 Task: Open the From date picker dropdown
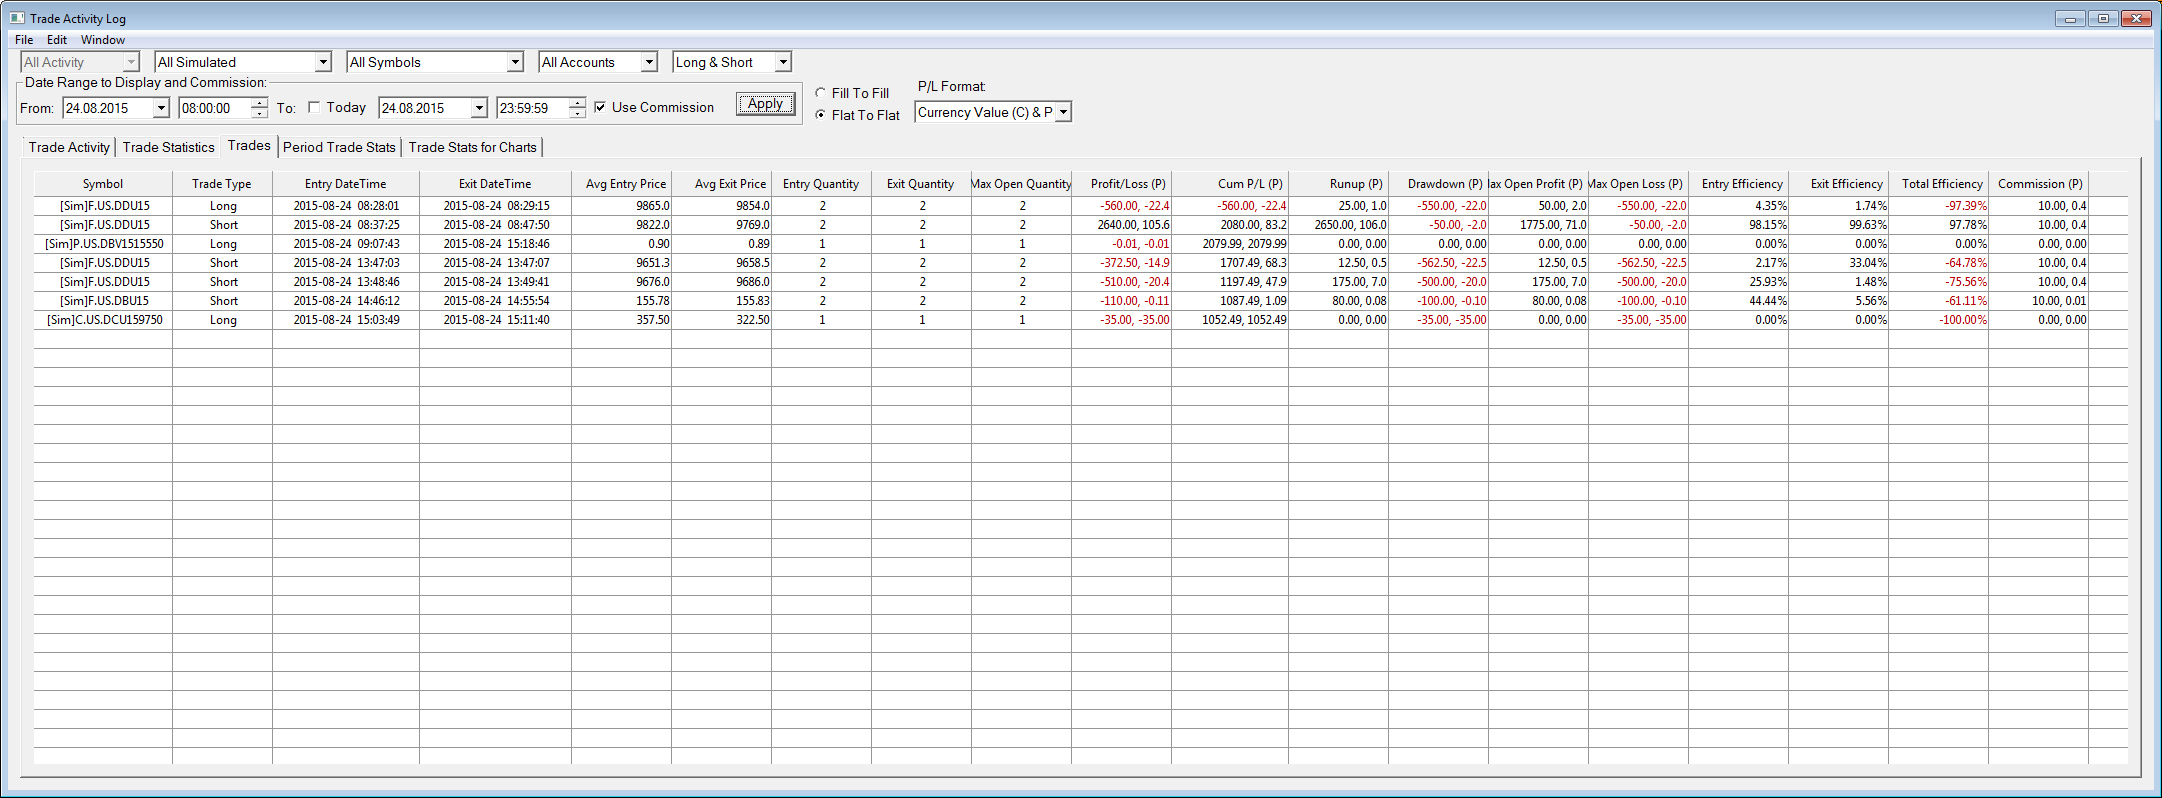pos(161,108)
